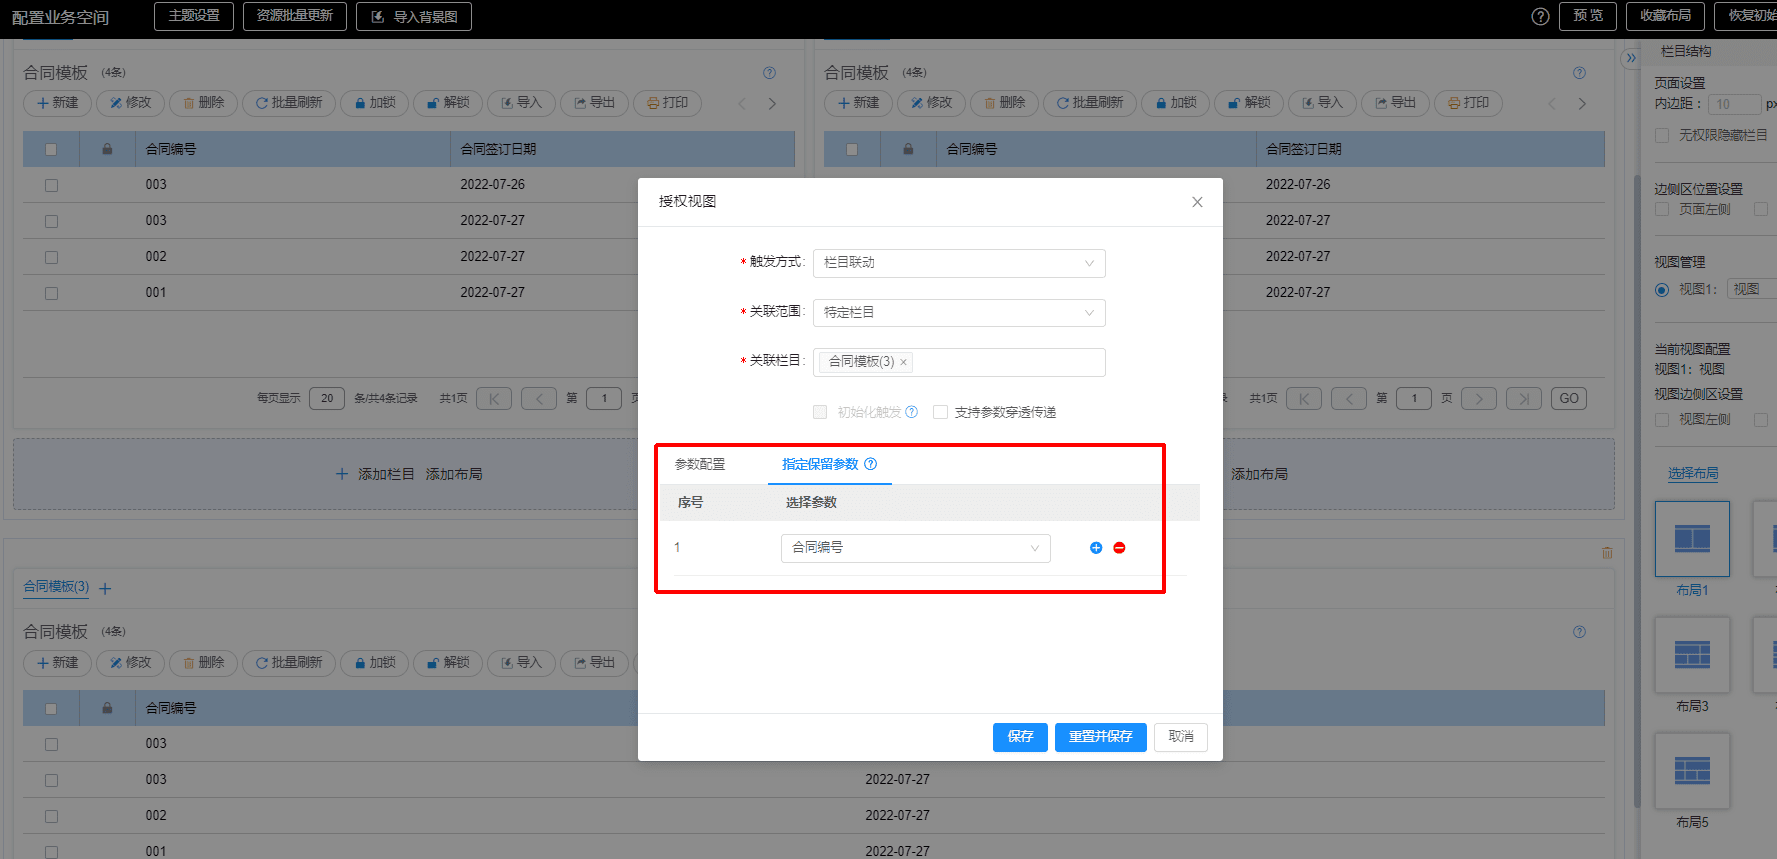The height and width of the screenshot is (859, 1777).
Task: Click 导入 in the top-right panel toolbar
Action: pyautogui.click(x=1322, y=103)
